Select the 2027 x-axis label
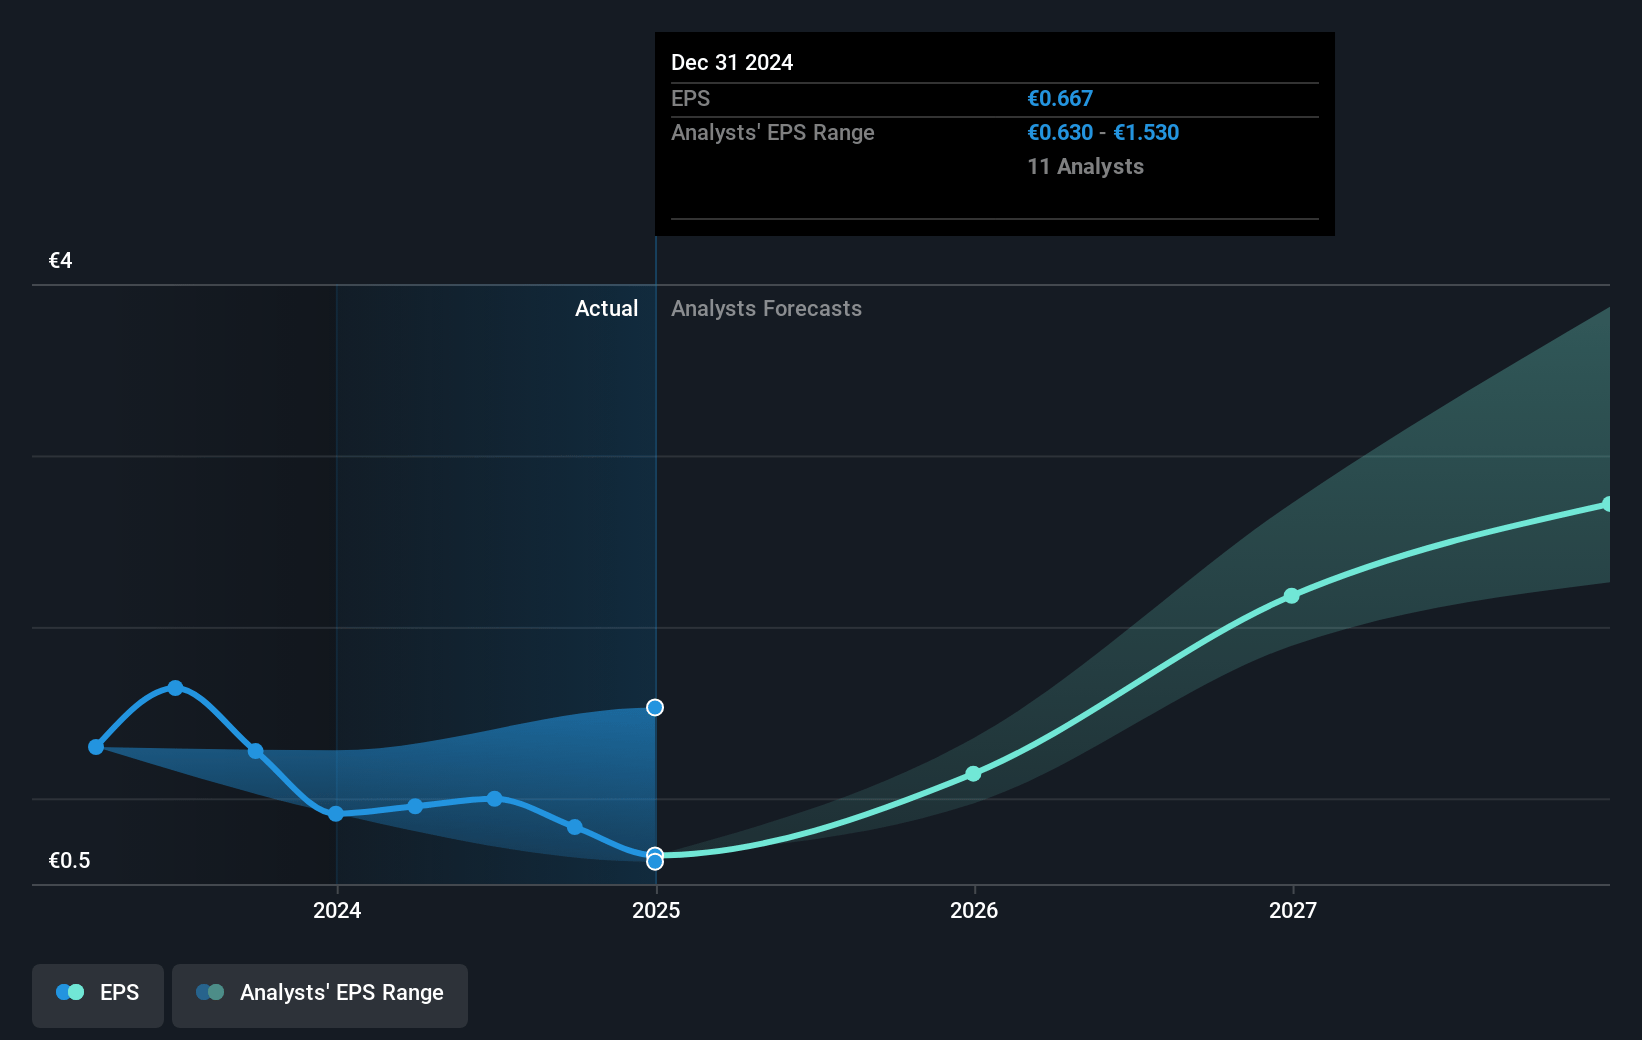Viewport: 1642px width, 1040px height. pos(1292,910)
